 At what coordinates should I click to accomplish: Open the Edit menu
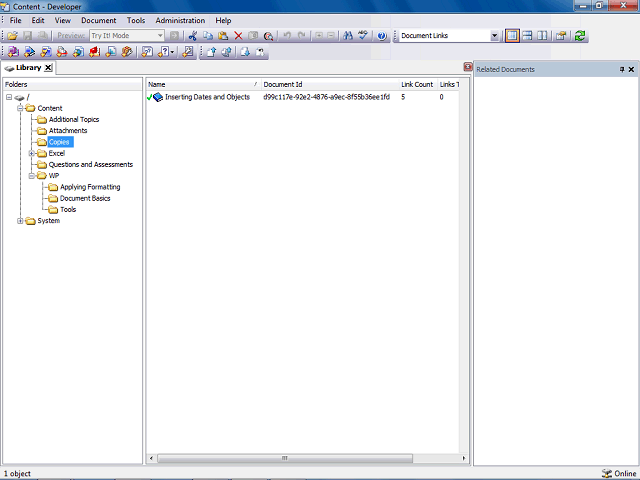38,20
